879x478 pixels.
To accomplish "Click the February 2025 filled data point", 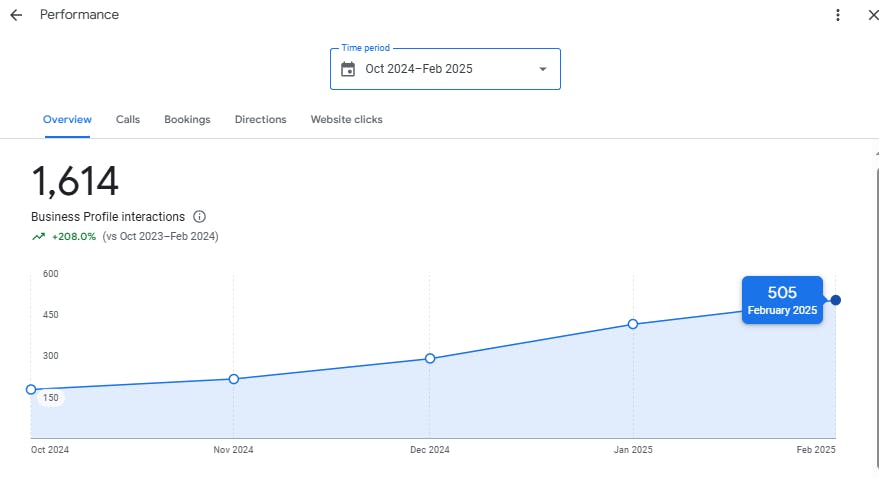I will pos(835,300).
